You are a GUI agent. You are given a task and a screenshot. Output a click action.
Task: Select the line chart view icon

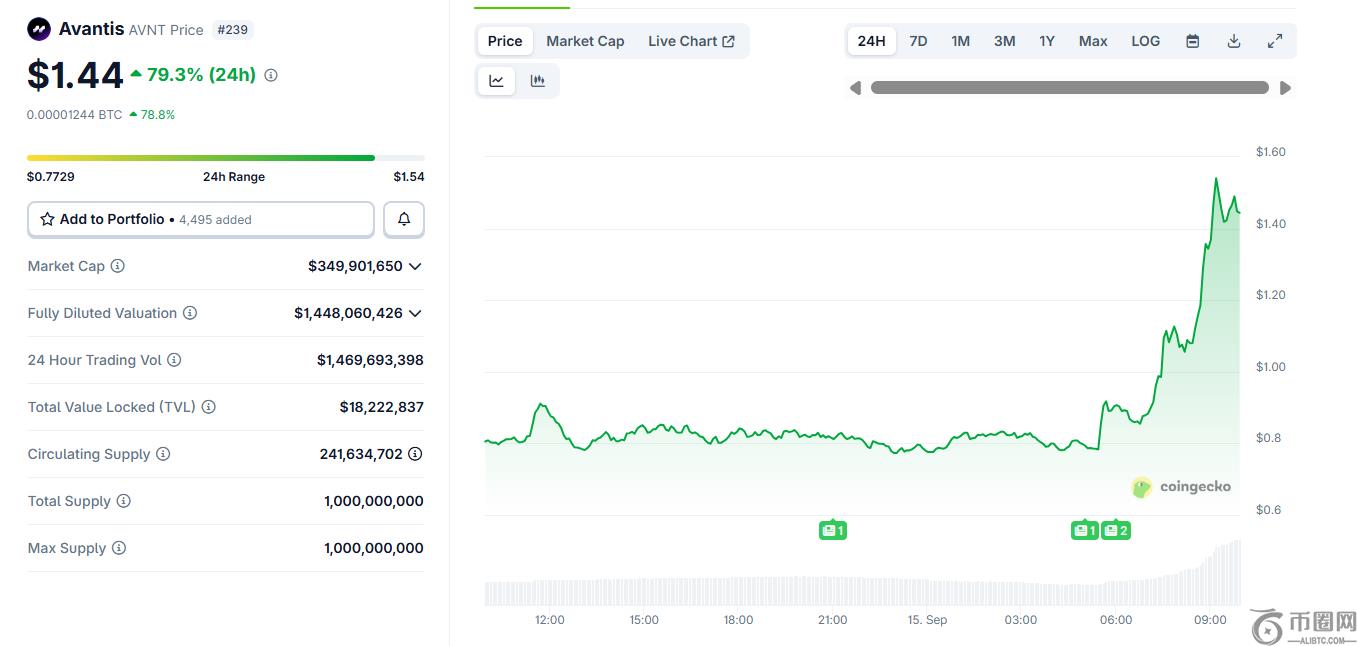click(x=496, y=81)
